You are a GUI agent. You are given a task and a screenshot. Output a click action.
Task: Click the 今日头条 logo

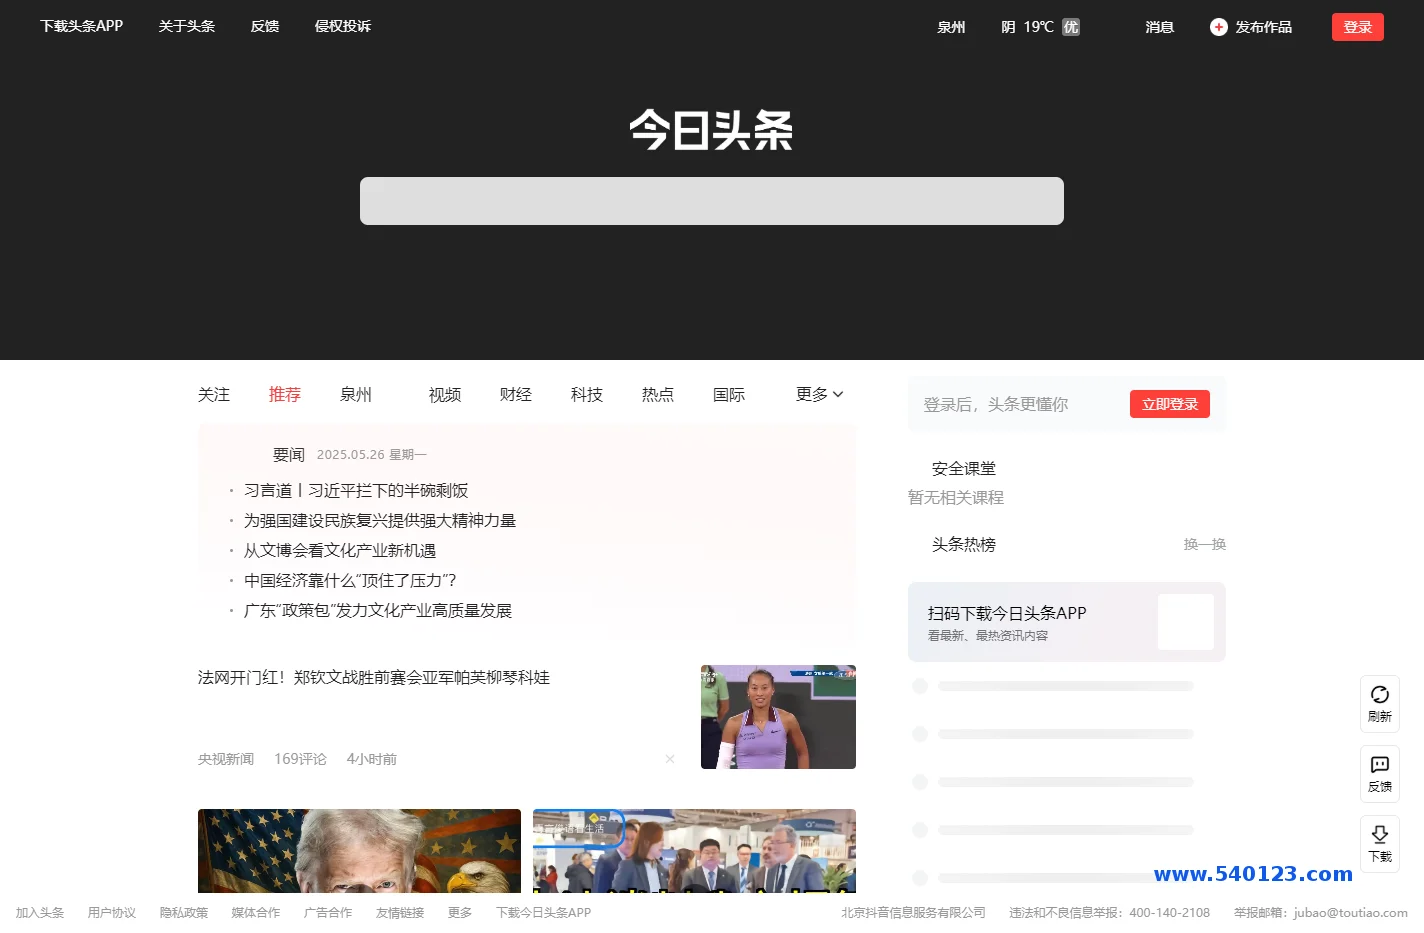click(711, 130)
